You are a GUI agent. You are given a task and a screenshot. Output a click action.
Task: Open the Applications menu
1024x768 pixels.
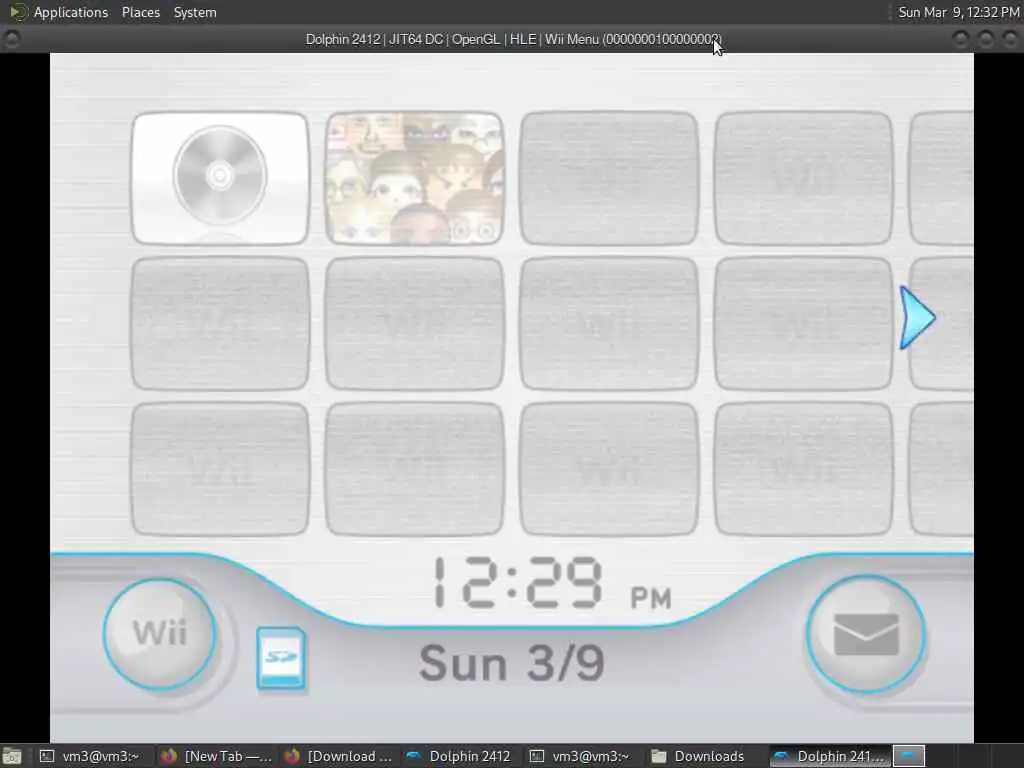coord(71,12)
